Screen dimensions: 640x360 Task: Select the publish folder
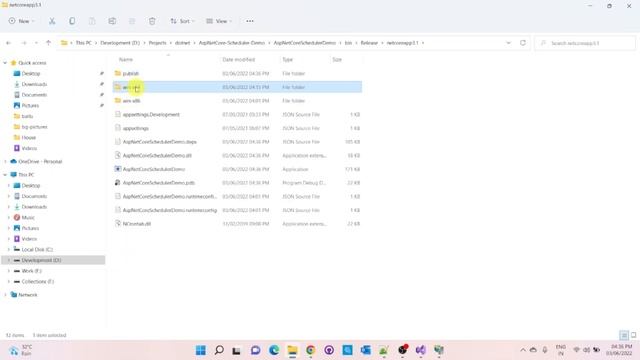(x=237, y=73)
